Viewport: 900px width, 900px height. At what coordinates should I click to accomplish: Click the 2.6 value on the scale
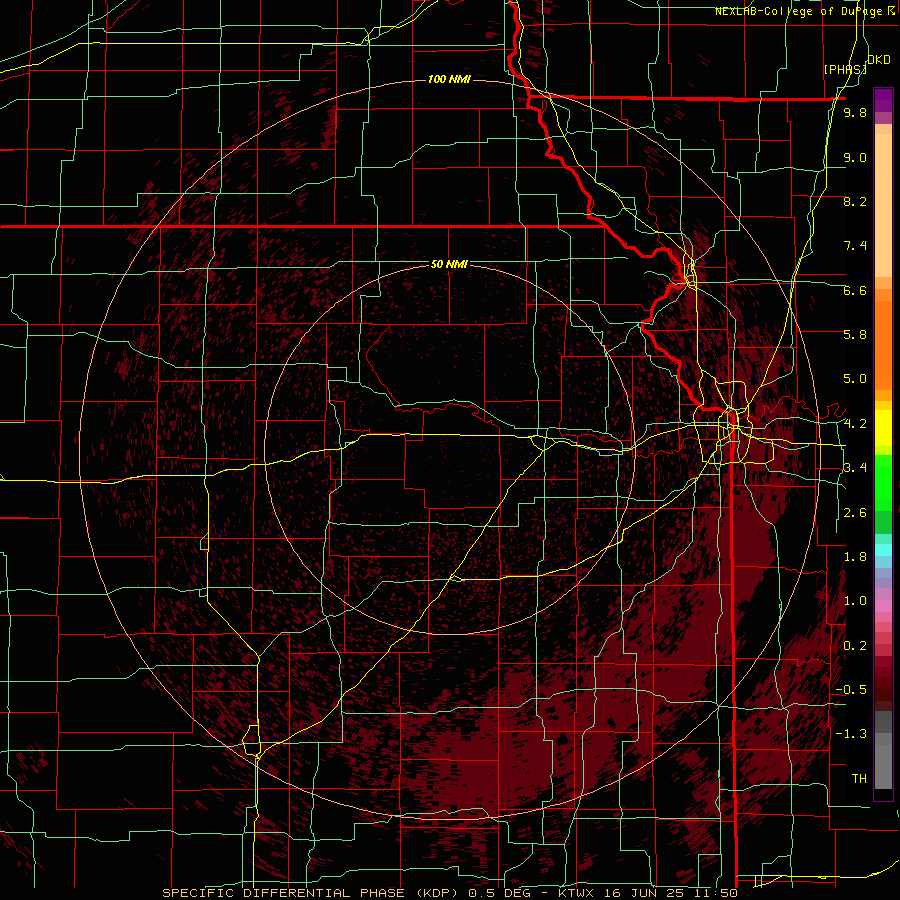(x=855, y=513)
